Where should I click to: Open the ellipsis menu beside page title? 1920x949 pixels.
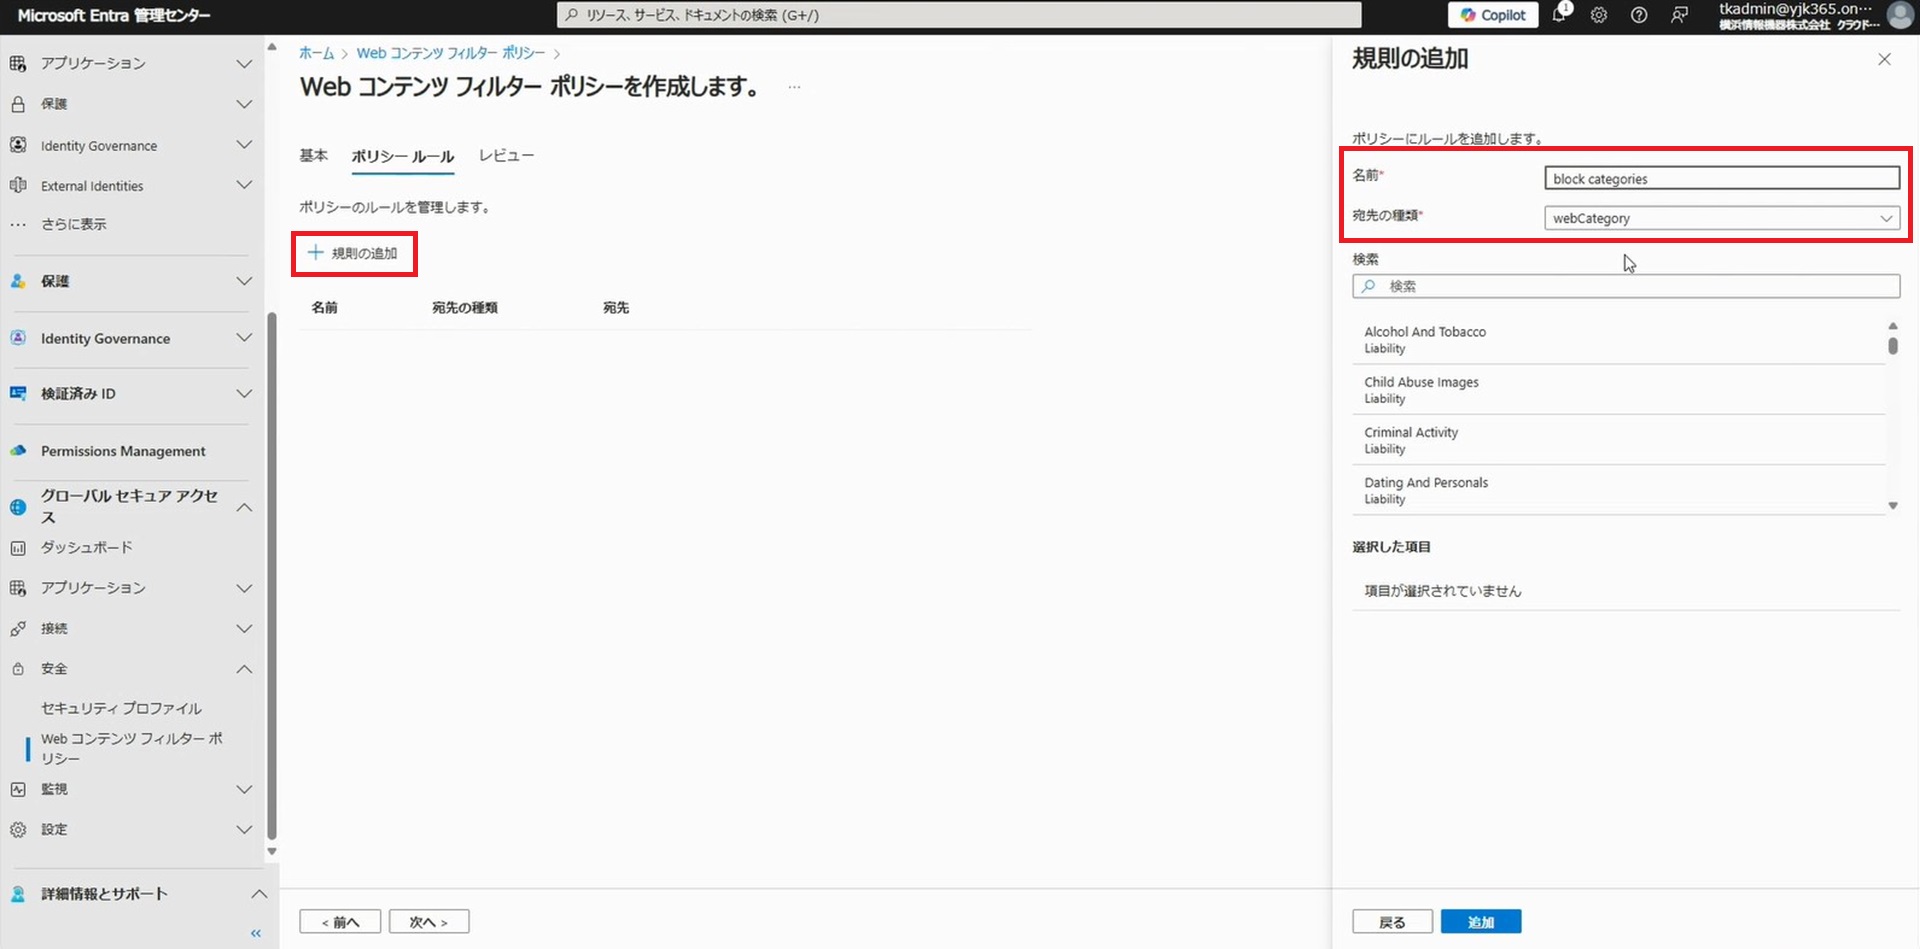click(x=794, y=87)
